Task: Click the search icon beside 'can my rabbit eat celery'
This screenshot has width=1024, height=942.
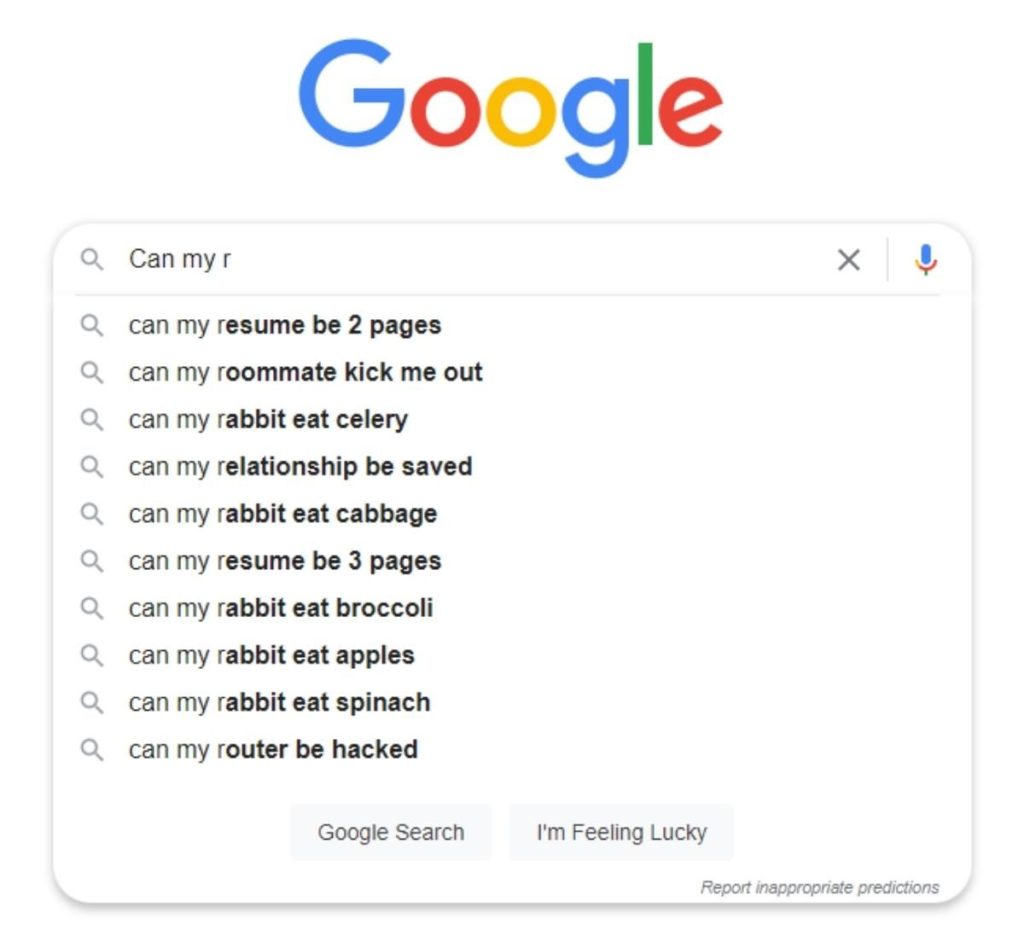Action: (x=93, y=419)
